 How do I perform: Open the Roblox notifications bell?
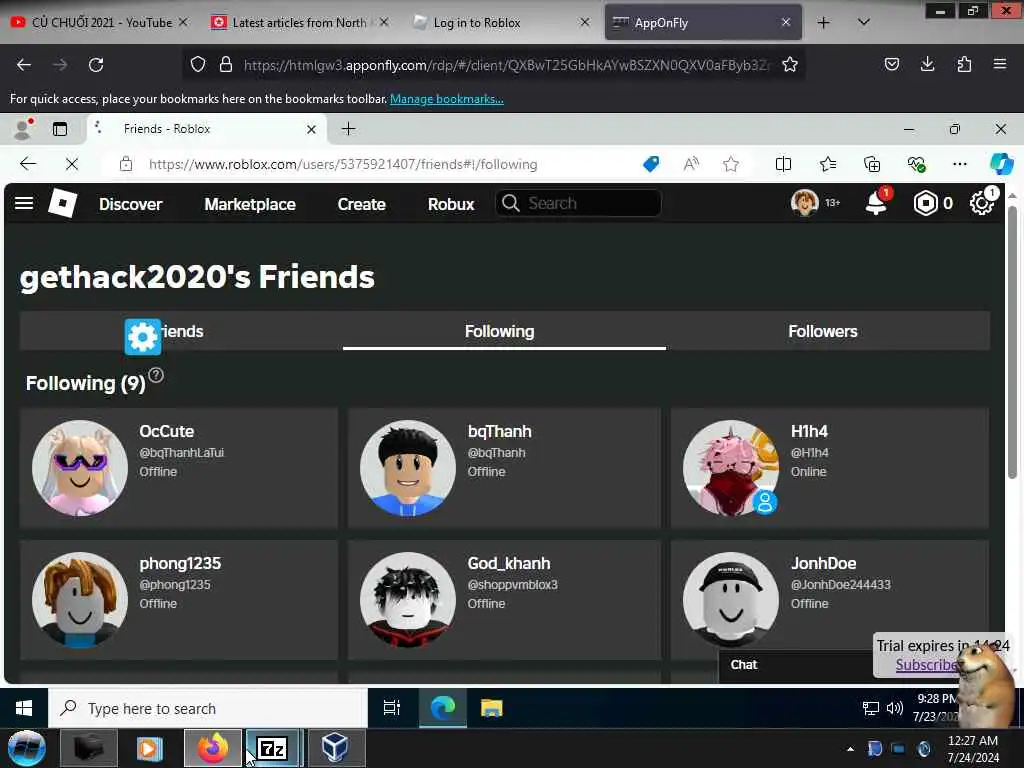pyautogui.click(x=876, y=203)
